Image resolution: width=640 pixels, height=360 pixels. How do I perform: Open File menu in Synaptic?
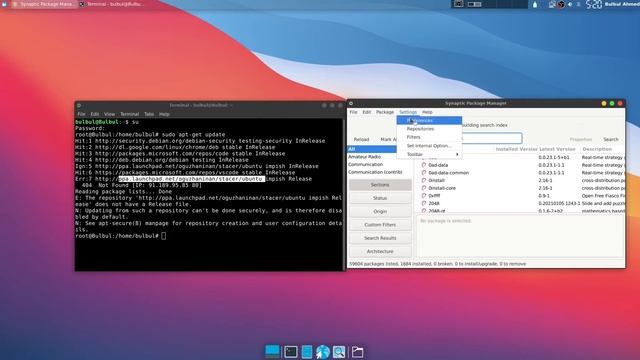pyautogui.click(x=353, y=112)
